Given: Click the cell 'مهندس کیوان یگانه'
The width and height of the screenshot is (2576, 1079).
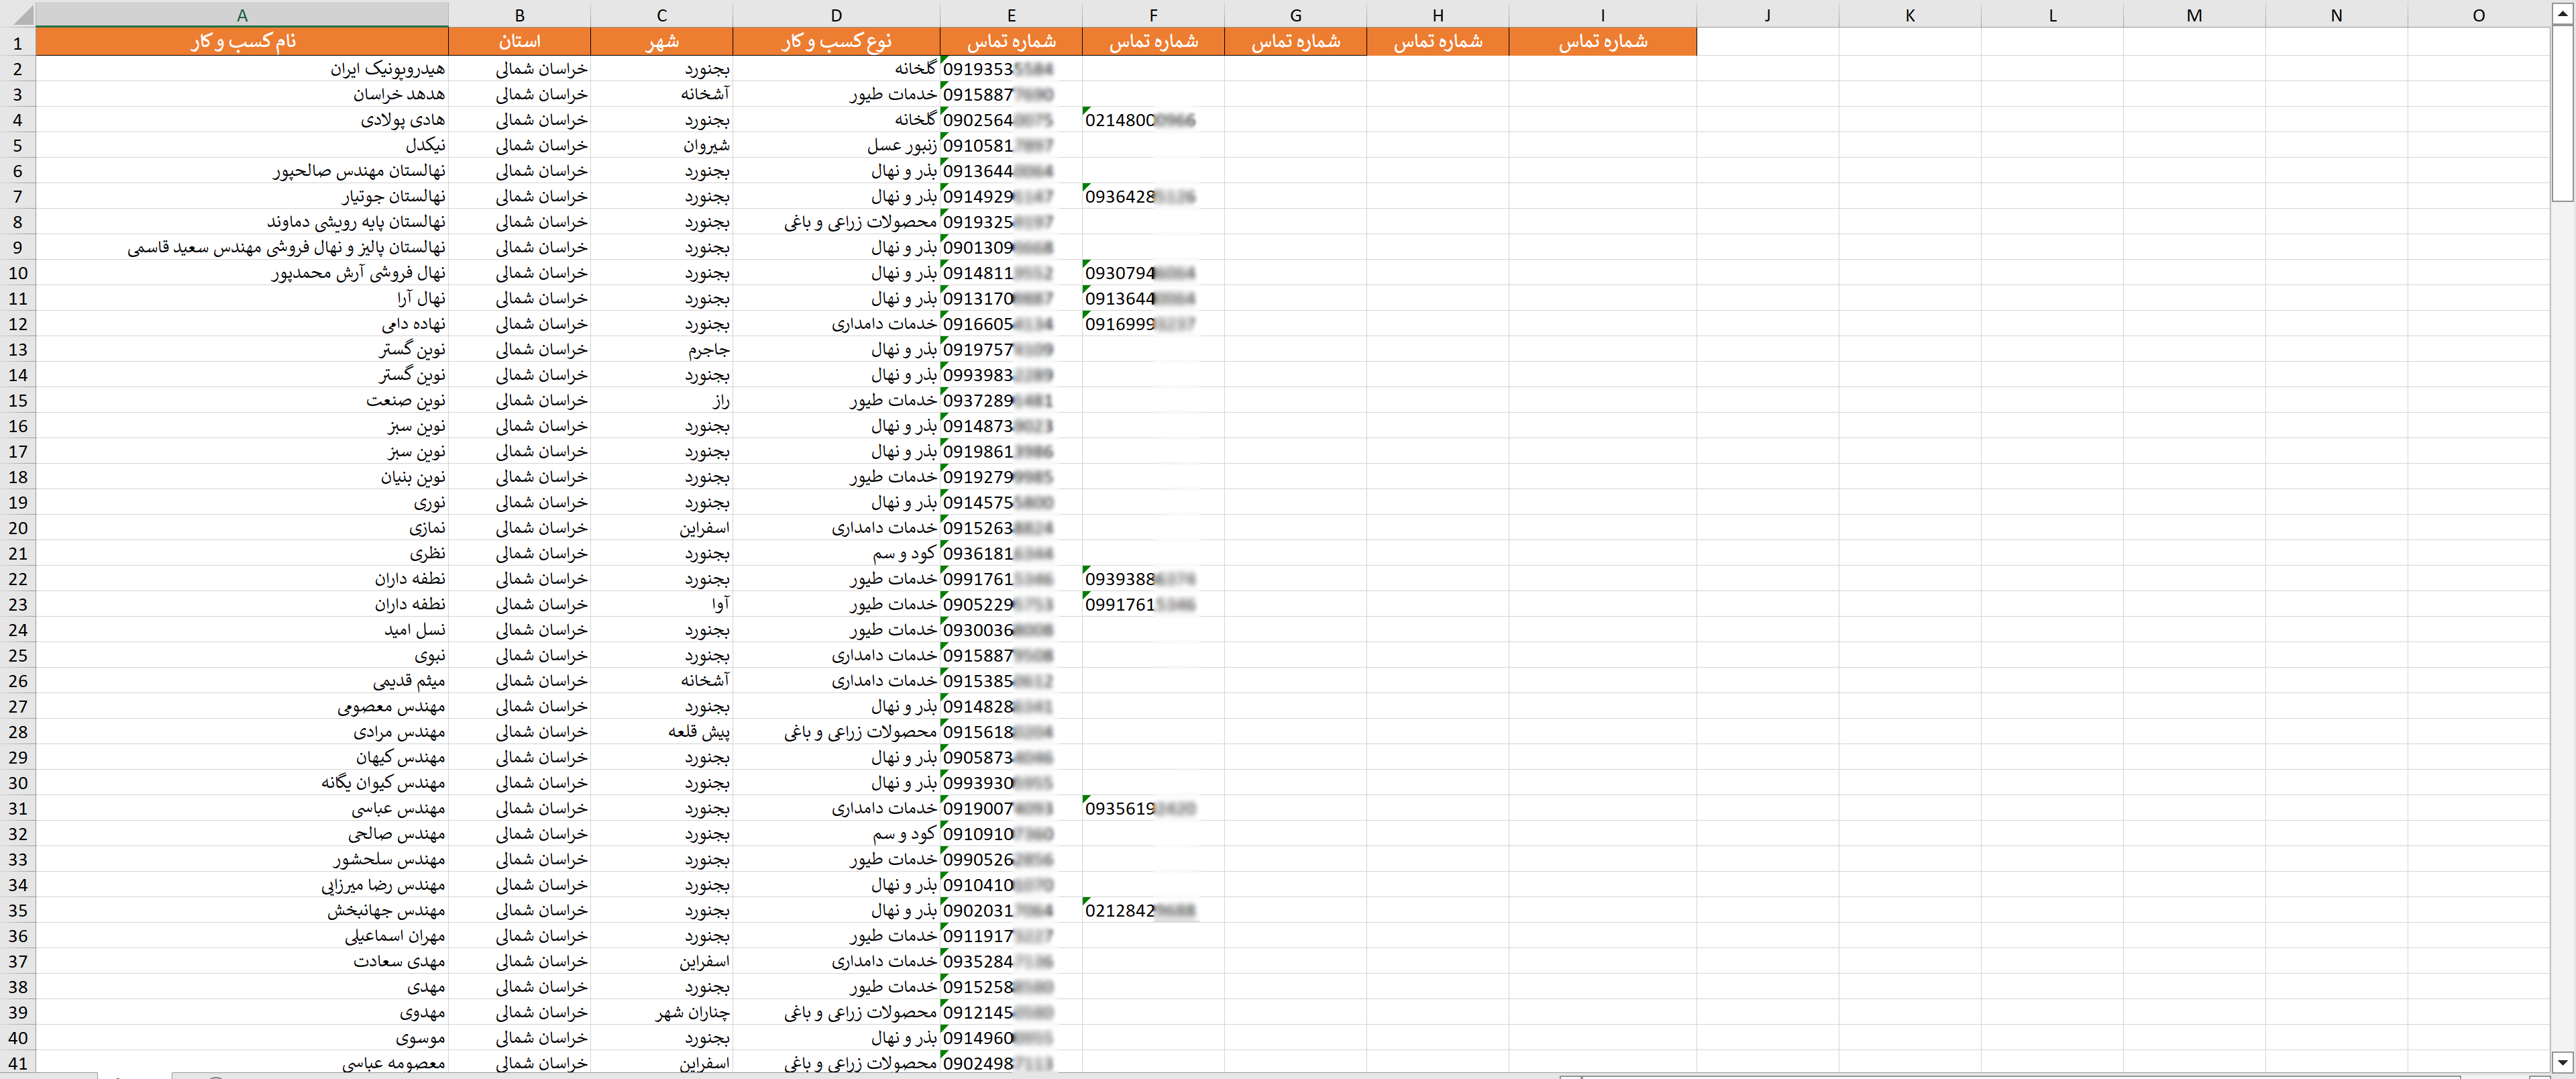Looking at the screenshot, I should (x=242, y=783).
